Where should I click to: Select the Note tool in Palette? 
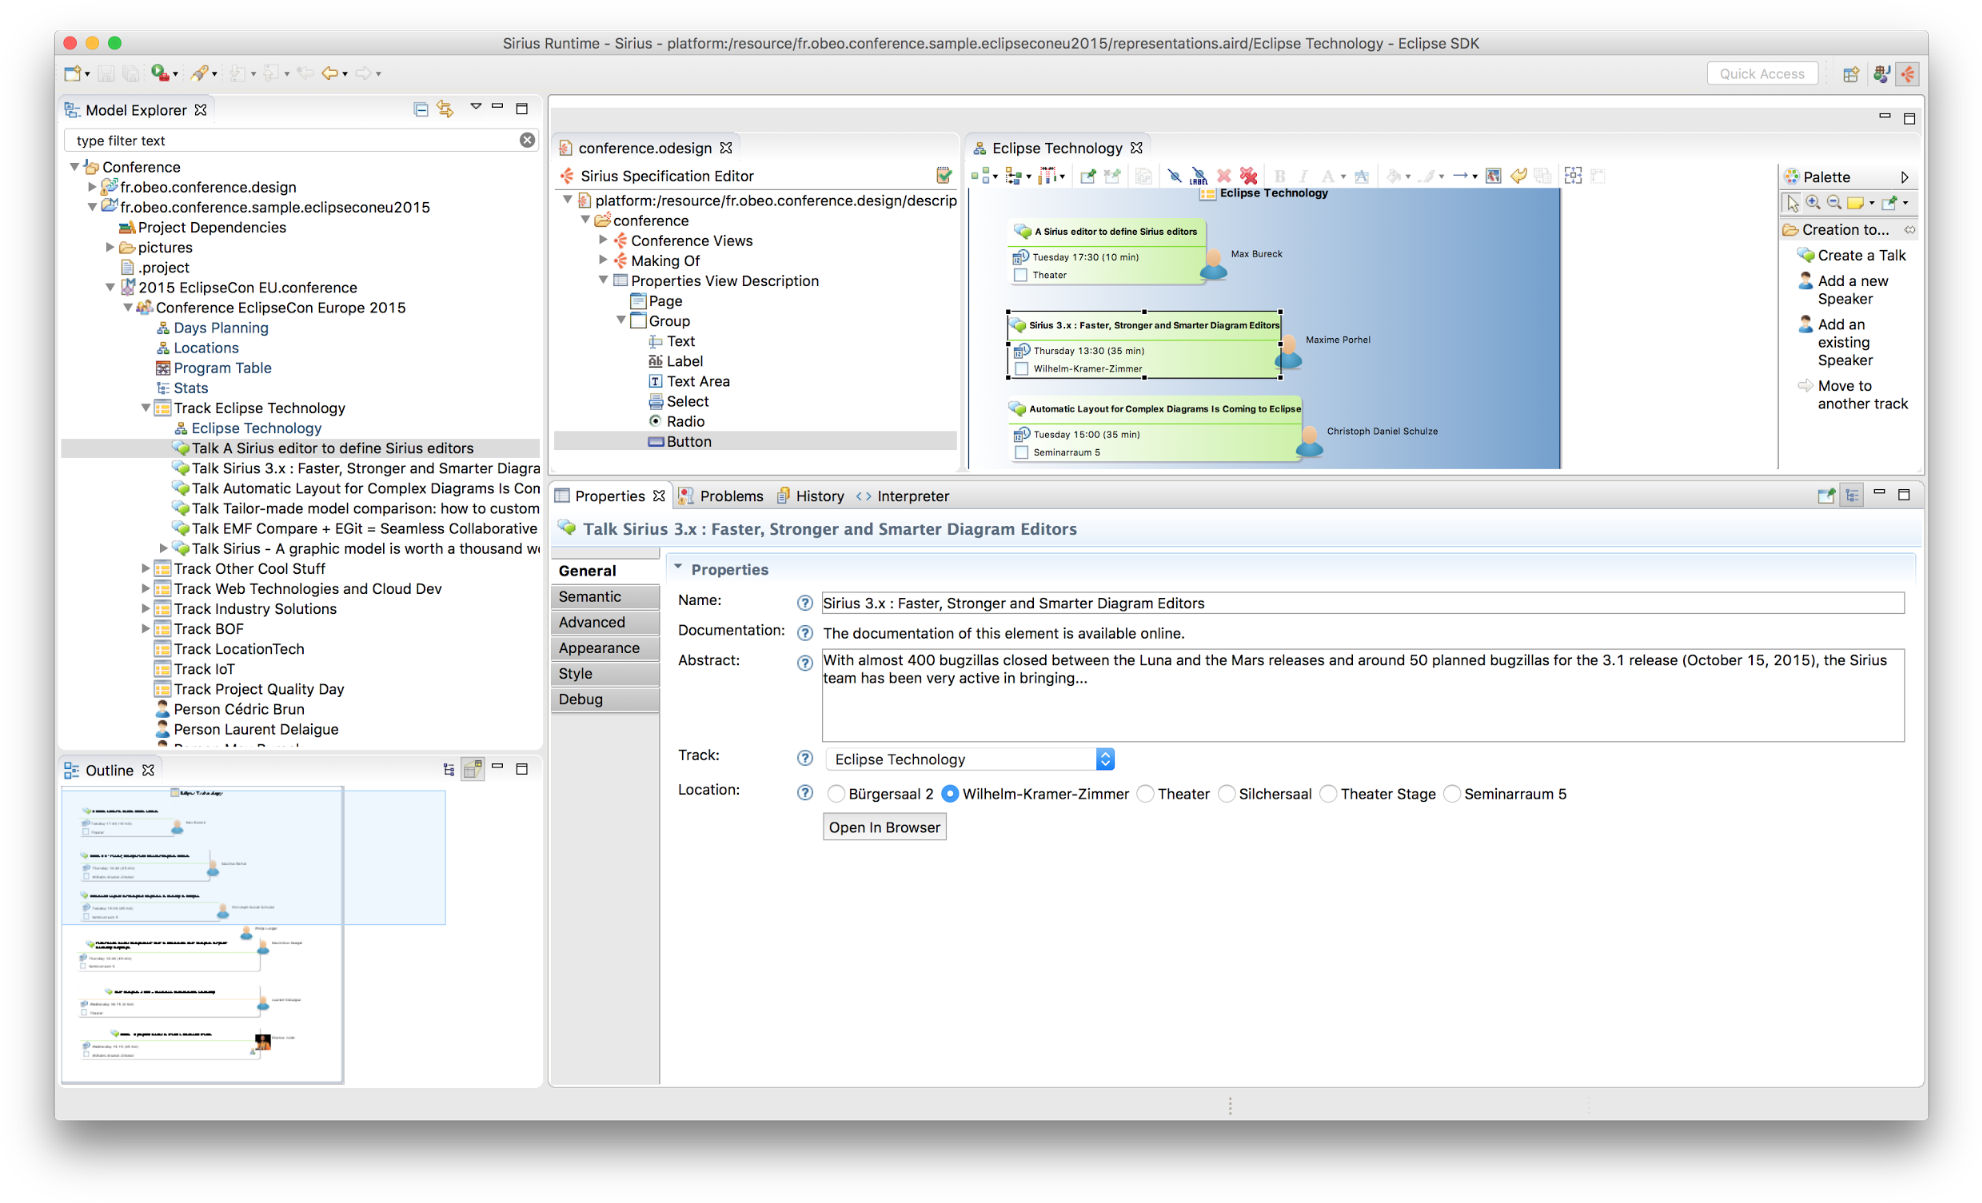coord(1855,203)
